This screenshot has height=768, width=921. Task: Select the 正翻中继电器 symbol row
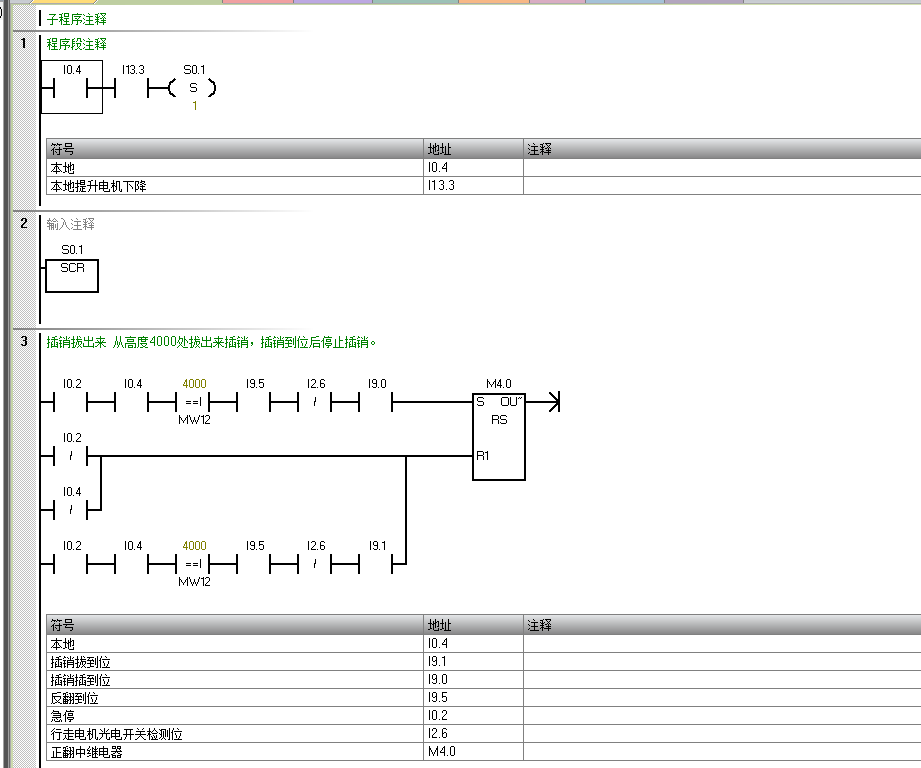click(87, 752)
